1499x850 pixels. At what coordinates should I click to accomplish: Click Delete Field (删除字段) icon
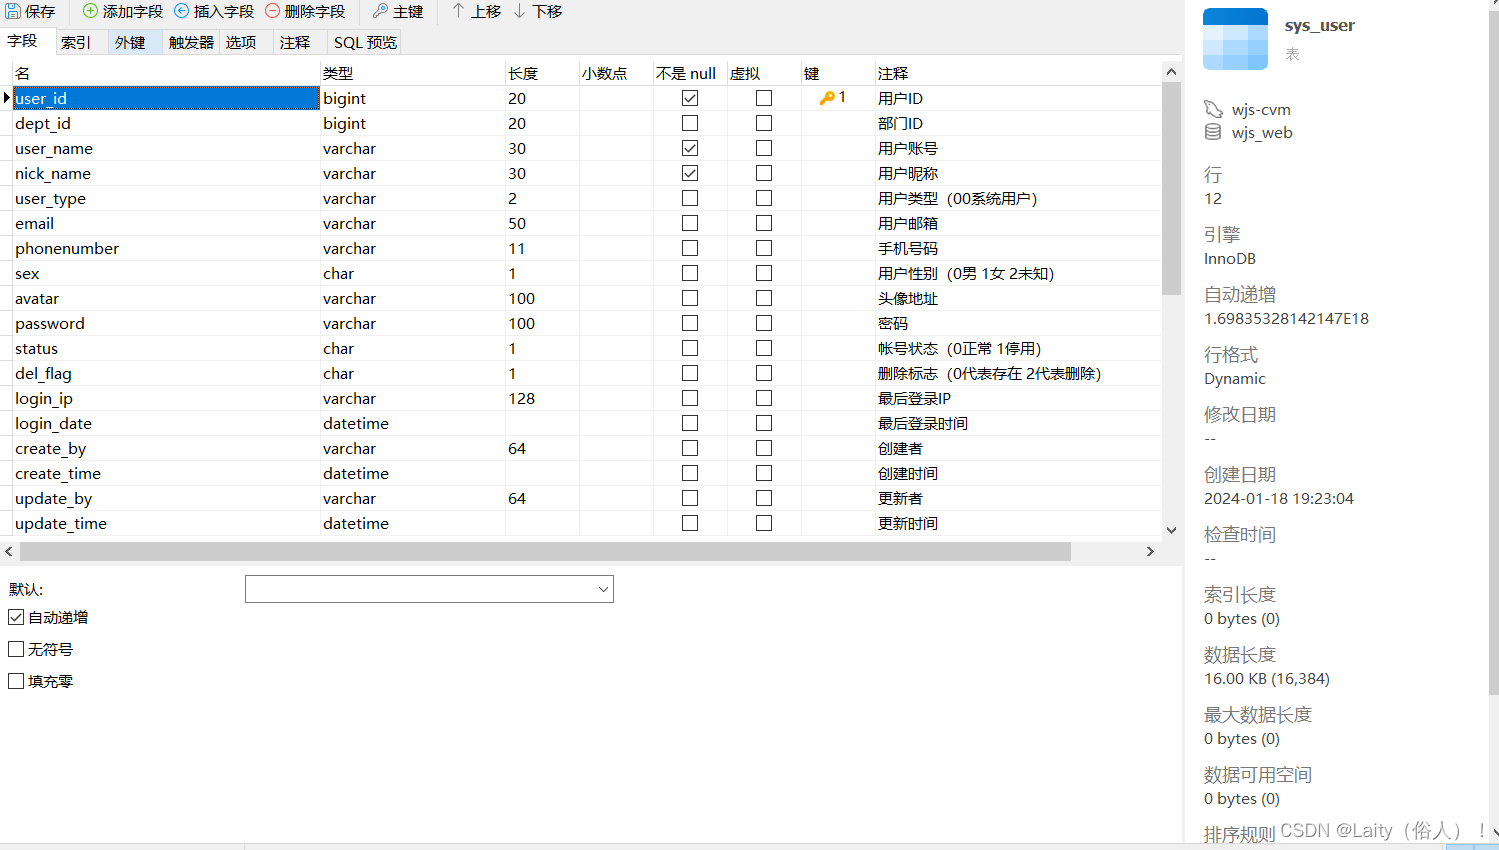(272, 11)
